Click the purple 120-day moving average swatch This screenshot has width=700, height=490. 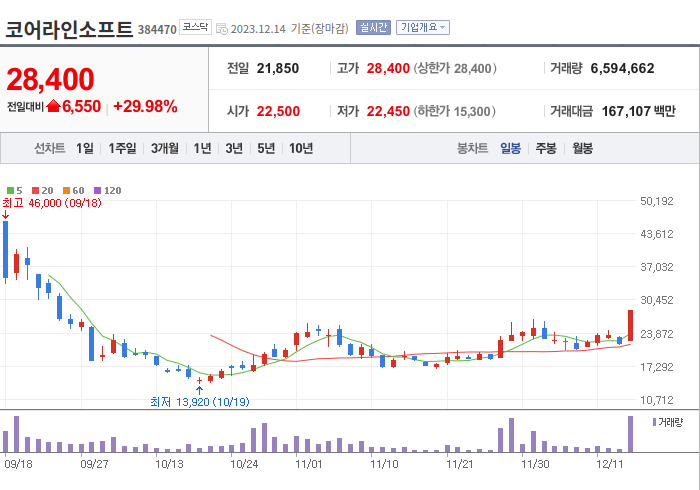tap(98, 191)
